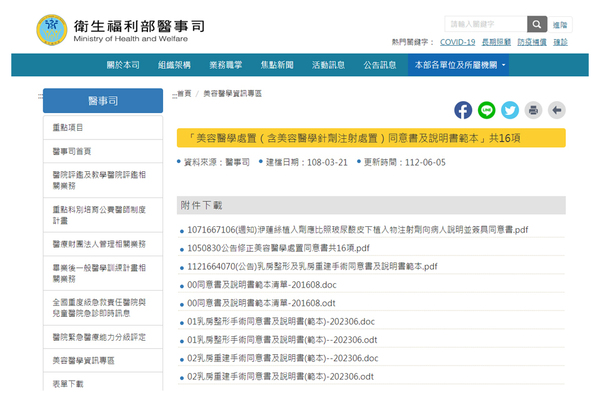600x400 pixels.
Task: Click the search magnifier button
Action: [537, 23]
